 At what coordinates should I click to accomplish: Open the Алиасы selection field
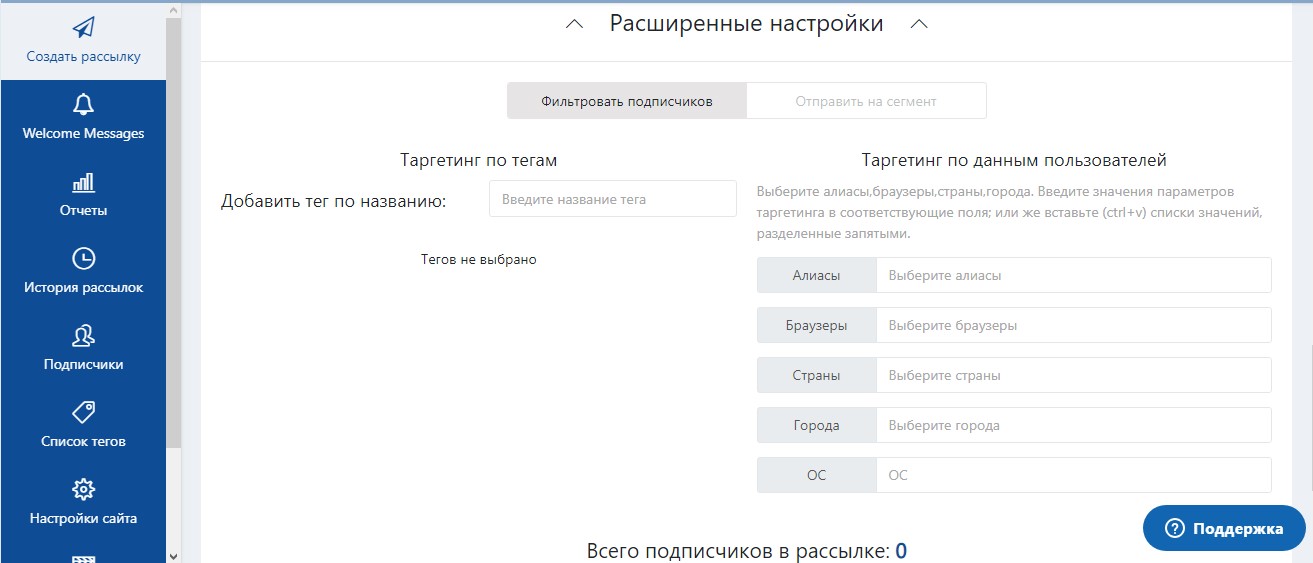click(x=1074, y=275)
